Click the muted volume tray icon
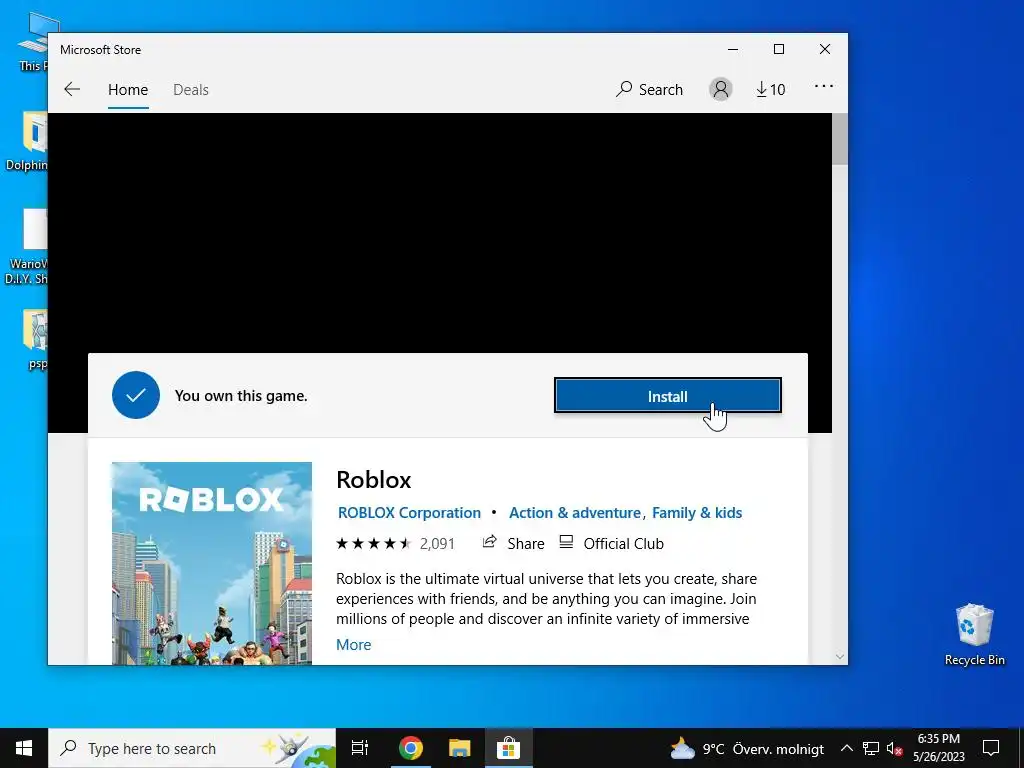Image resolution: width=1024 pixels, height=768 pixels. 895,748
